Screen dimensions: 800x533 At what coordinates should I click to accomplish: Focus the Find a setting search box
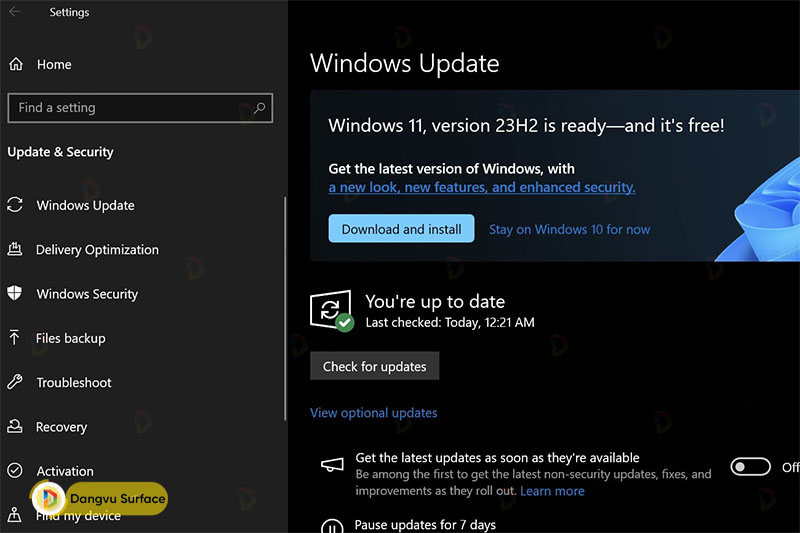[x=140, y=108]
